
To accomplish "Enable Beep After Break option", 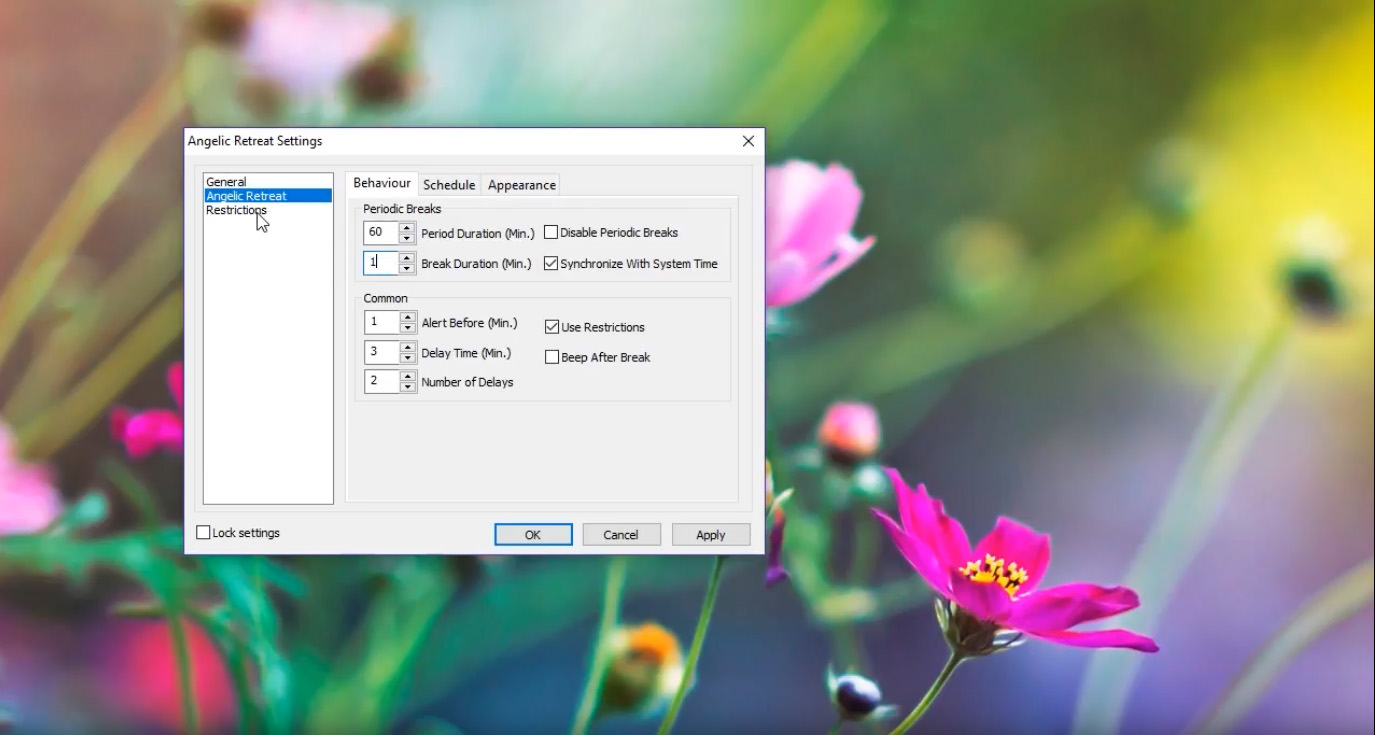I will (x=552, y=357).
